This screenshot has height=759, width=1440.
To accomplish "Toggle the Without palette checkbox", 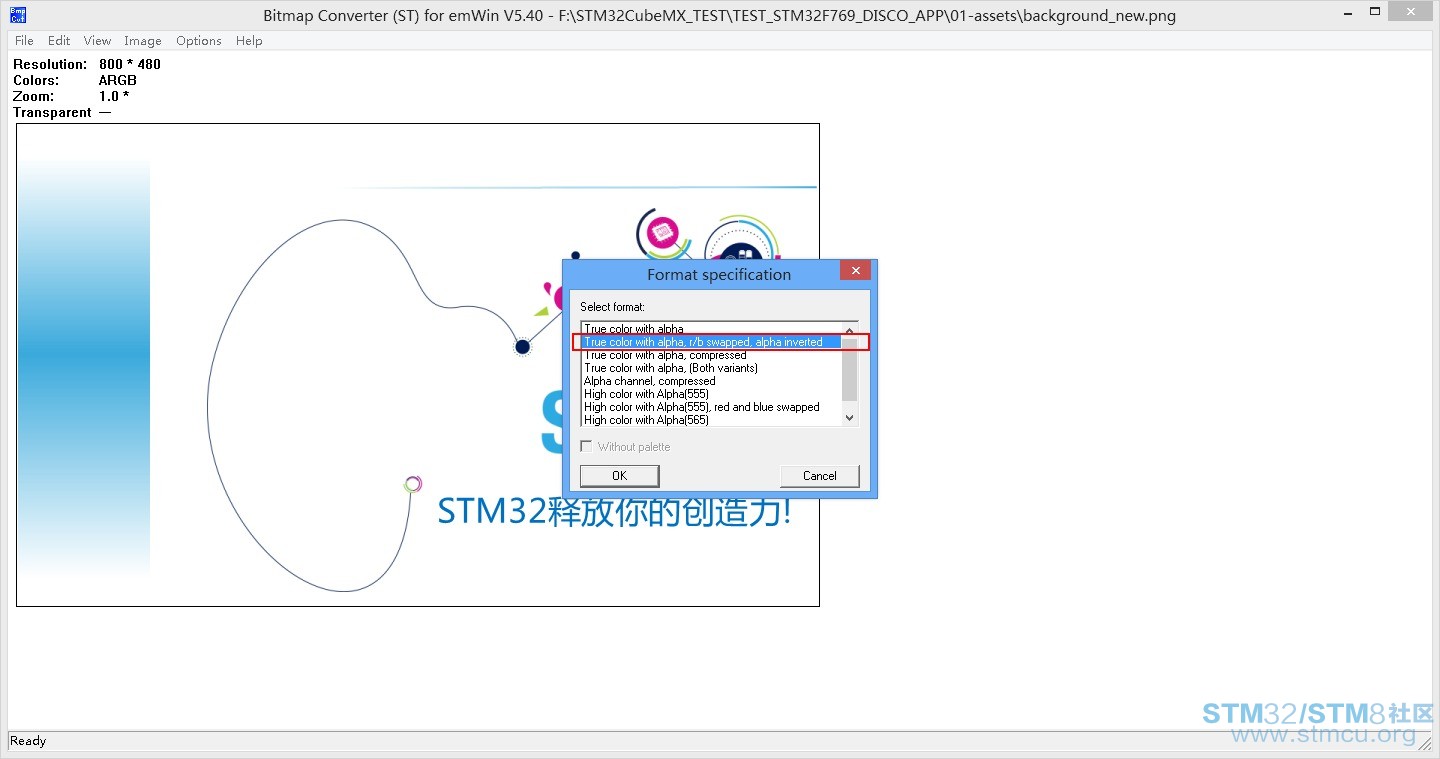I will (586, 447).
